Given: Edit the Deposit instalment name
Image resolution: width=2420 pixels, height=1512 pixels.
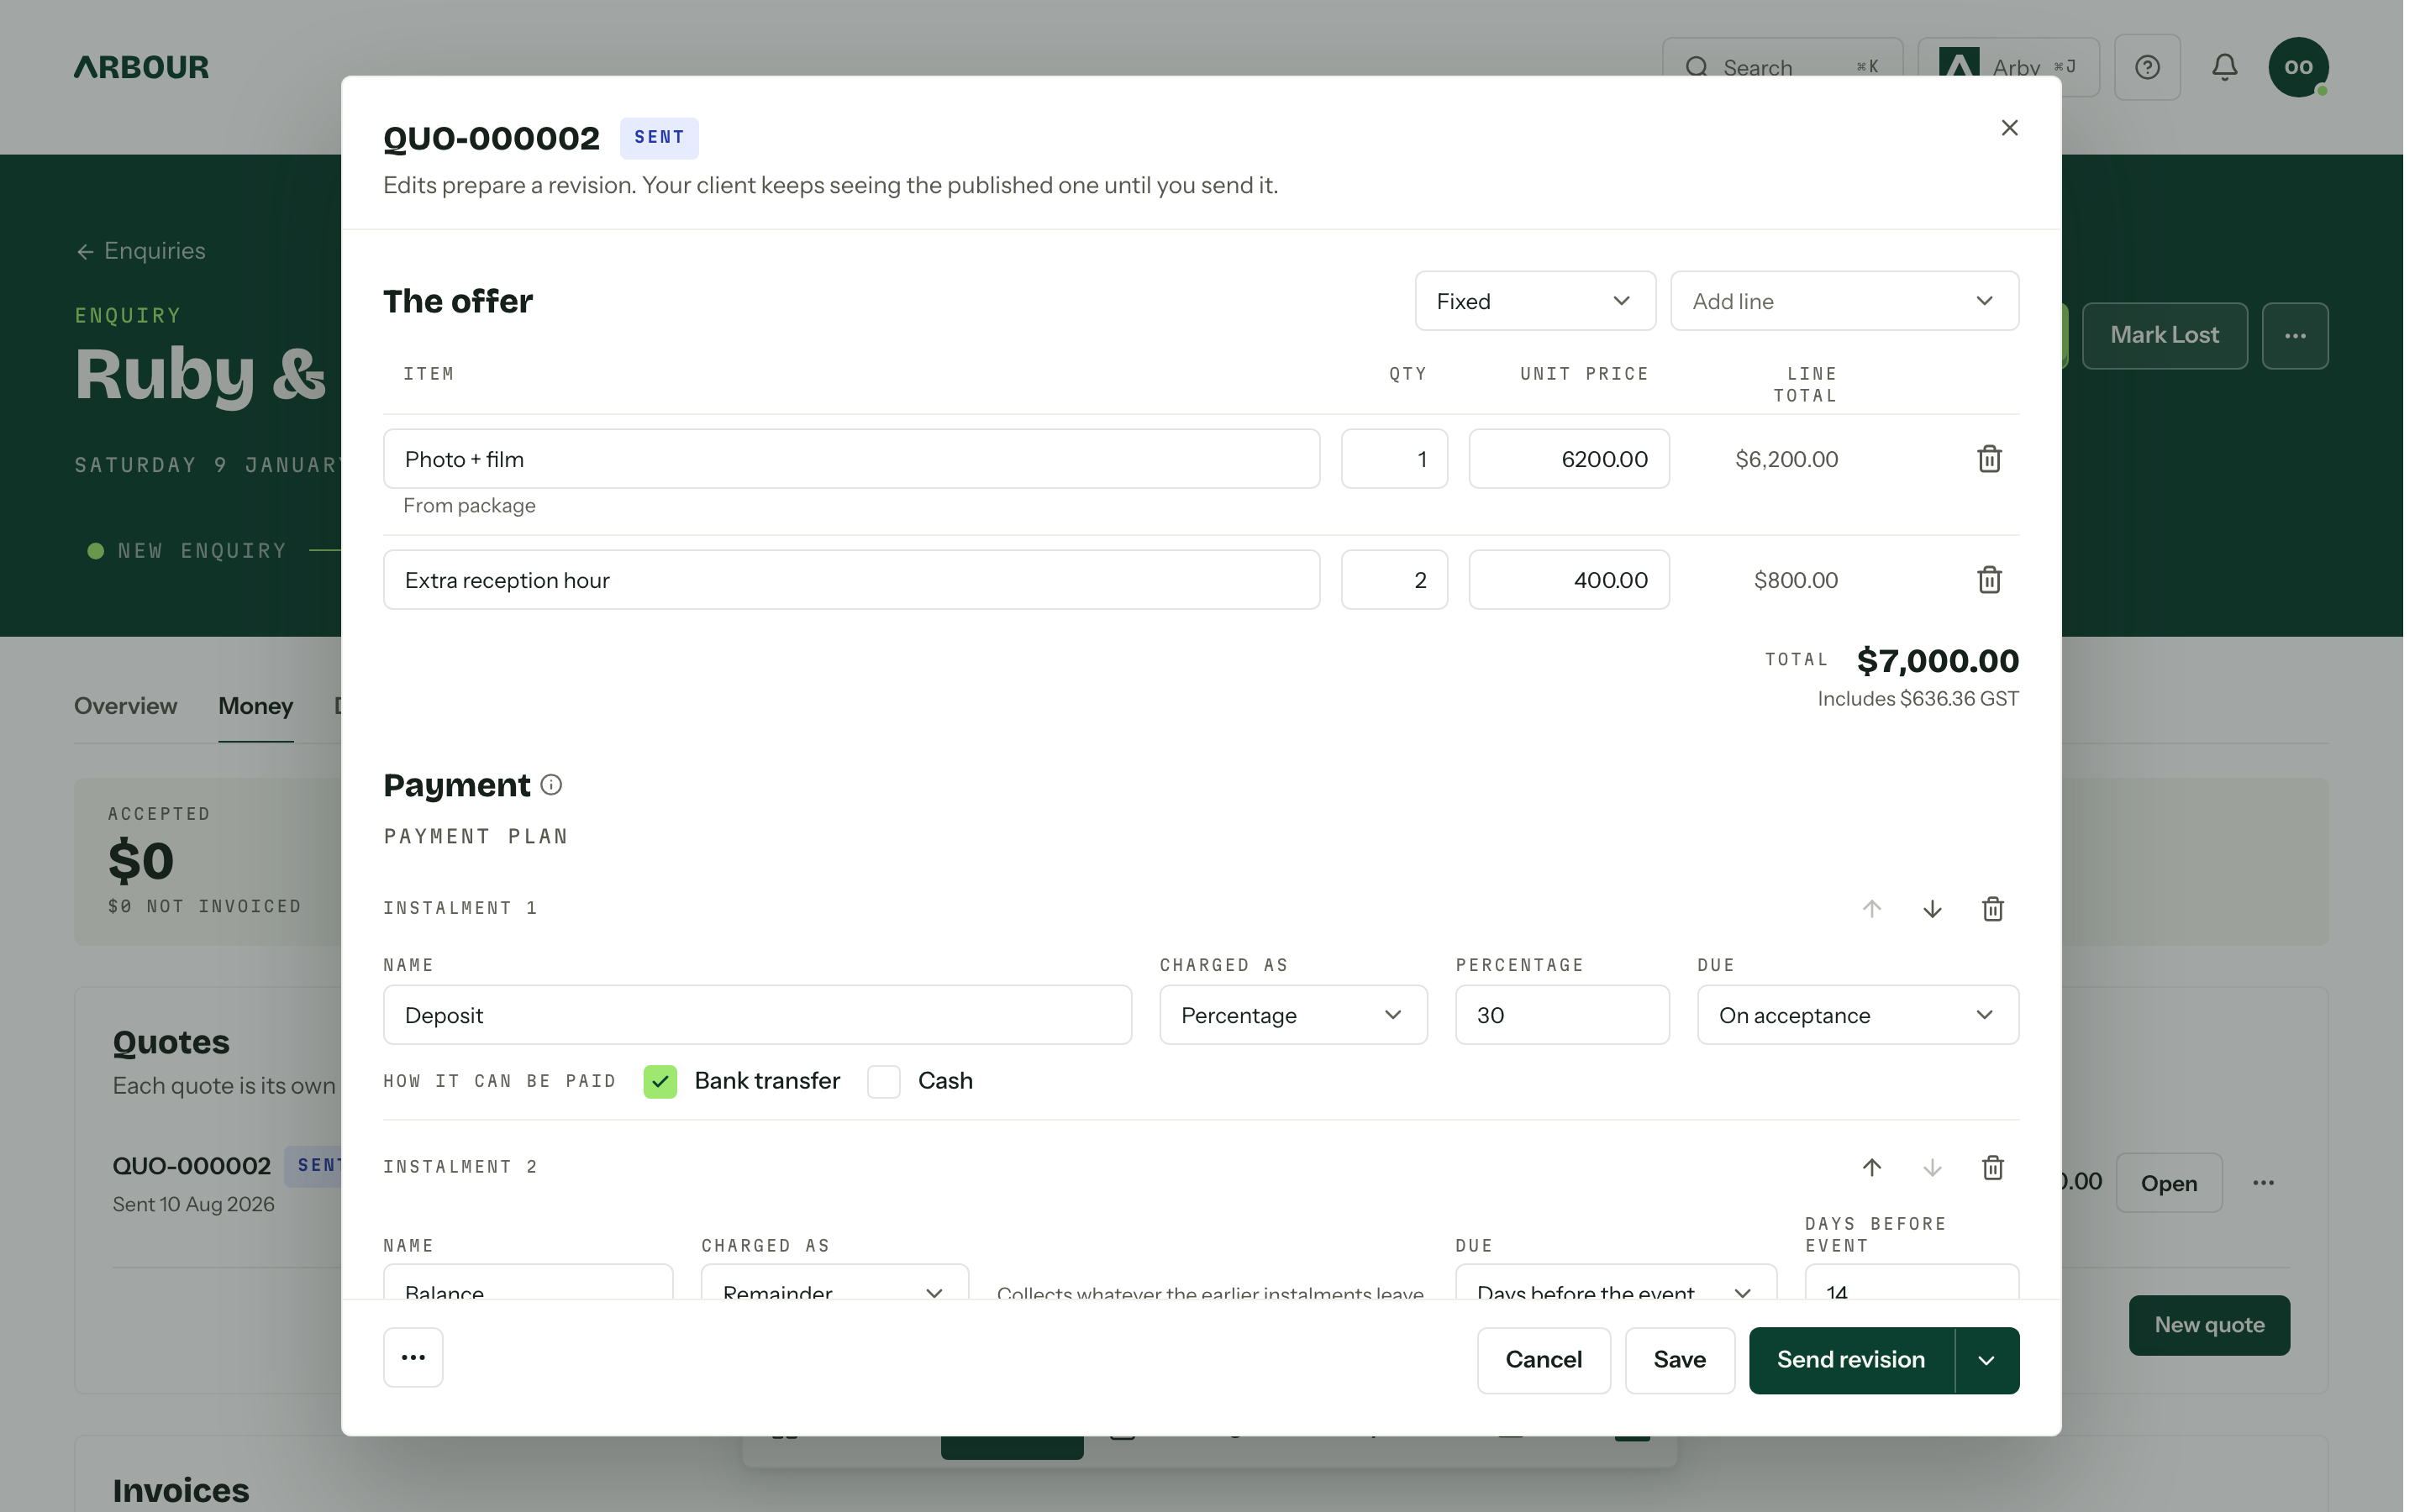Looking at the screenshot, I should point(757,1015).
